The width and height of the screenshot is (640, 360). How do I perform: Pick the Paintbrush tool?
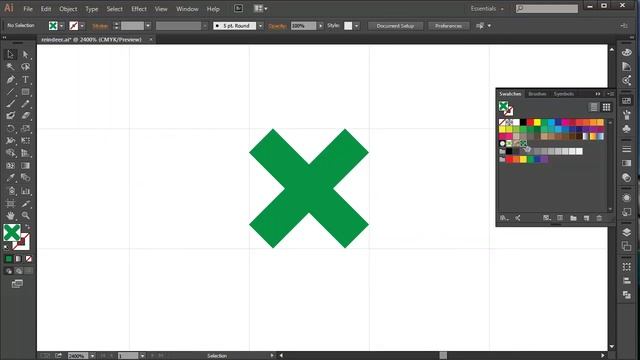coord(11,104)
